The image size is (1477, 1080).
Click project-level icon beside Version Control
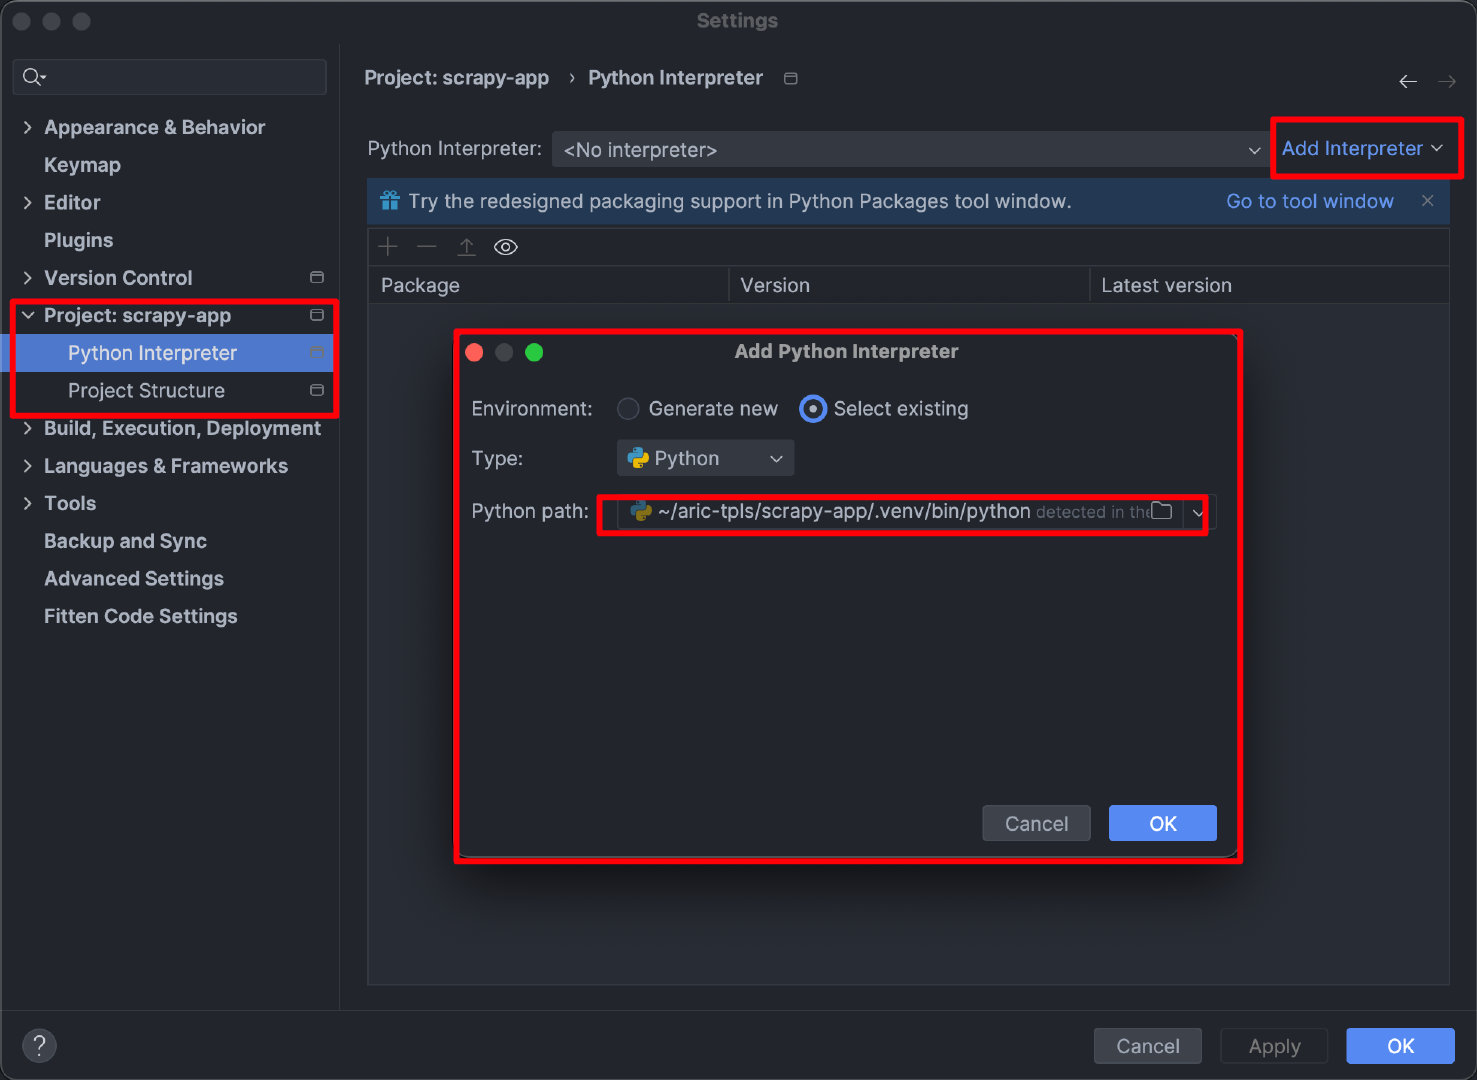[x=317, y=277]
